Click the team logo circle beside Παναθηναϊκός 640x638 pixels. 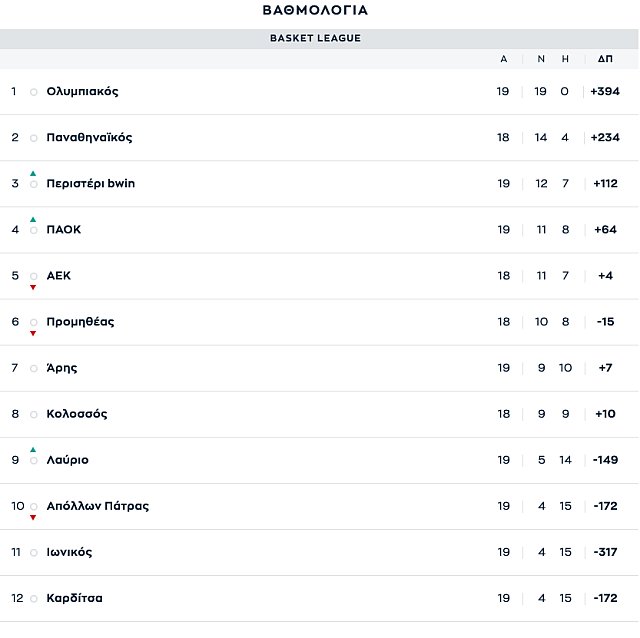click(34, 138)
